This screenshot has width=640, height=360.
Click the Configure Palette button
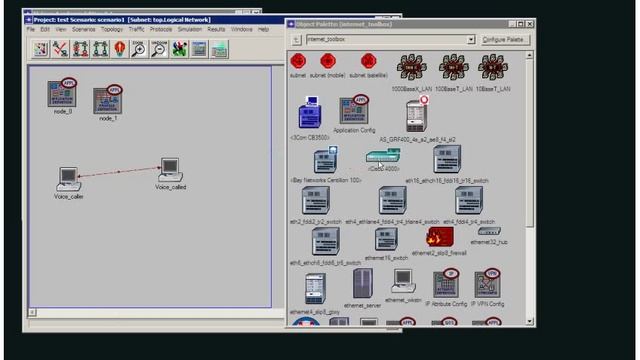tap(505, 40)
